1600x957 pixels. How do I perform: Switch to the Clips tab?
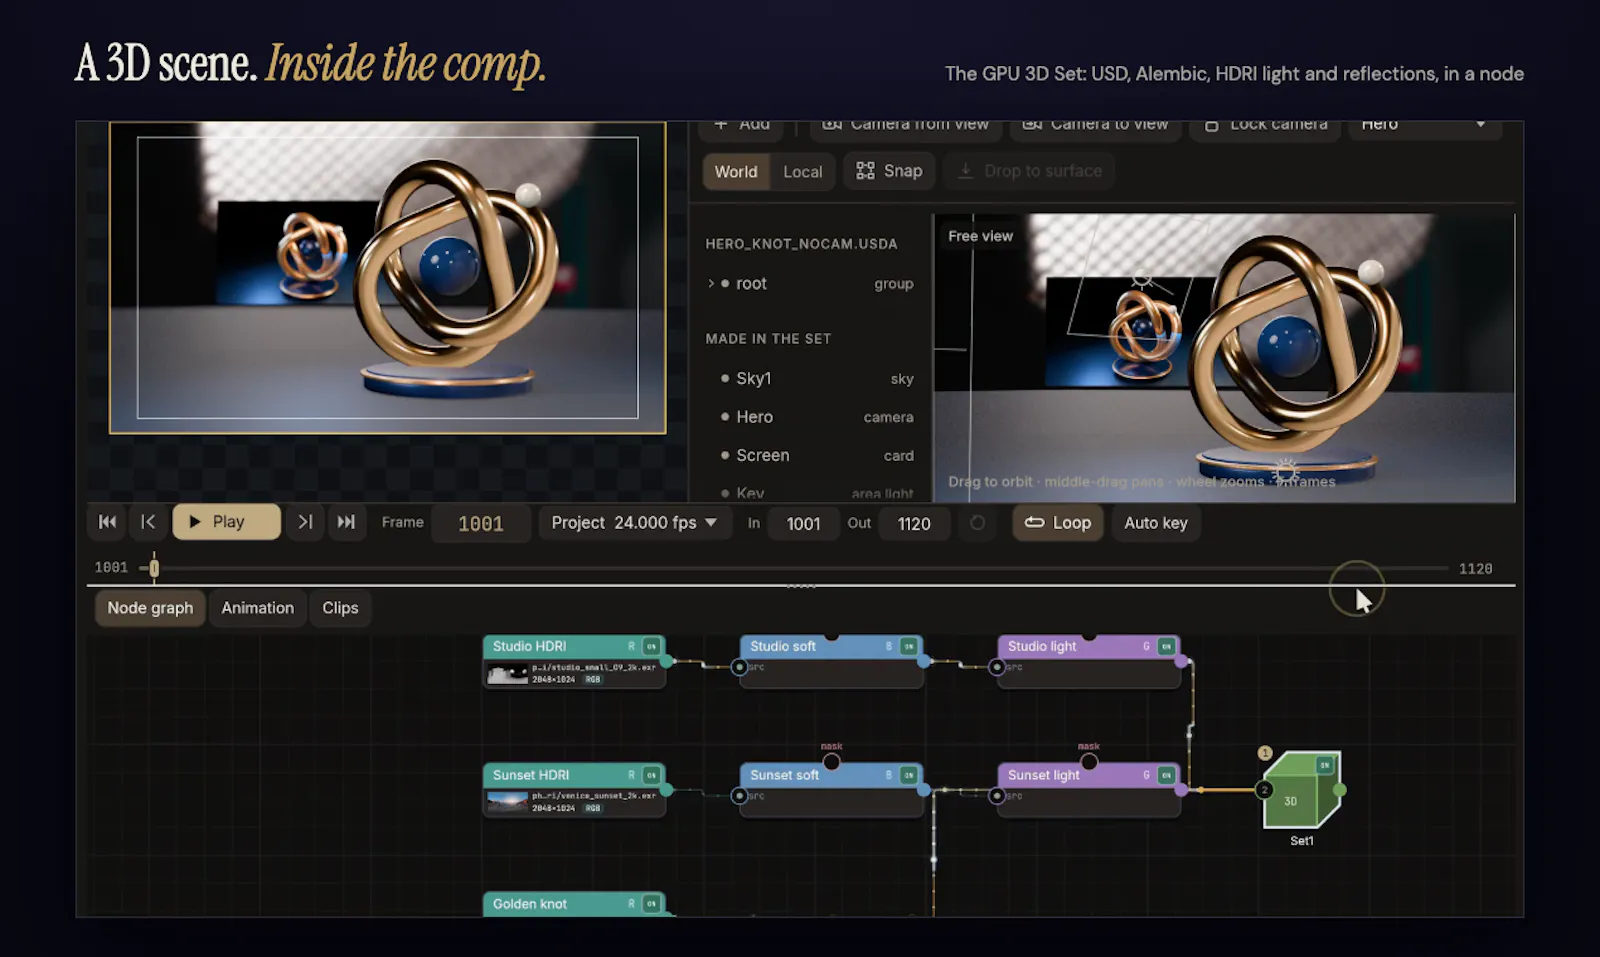pyautogui.click(x=340, y=608)
